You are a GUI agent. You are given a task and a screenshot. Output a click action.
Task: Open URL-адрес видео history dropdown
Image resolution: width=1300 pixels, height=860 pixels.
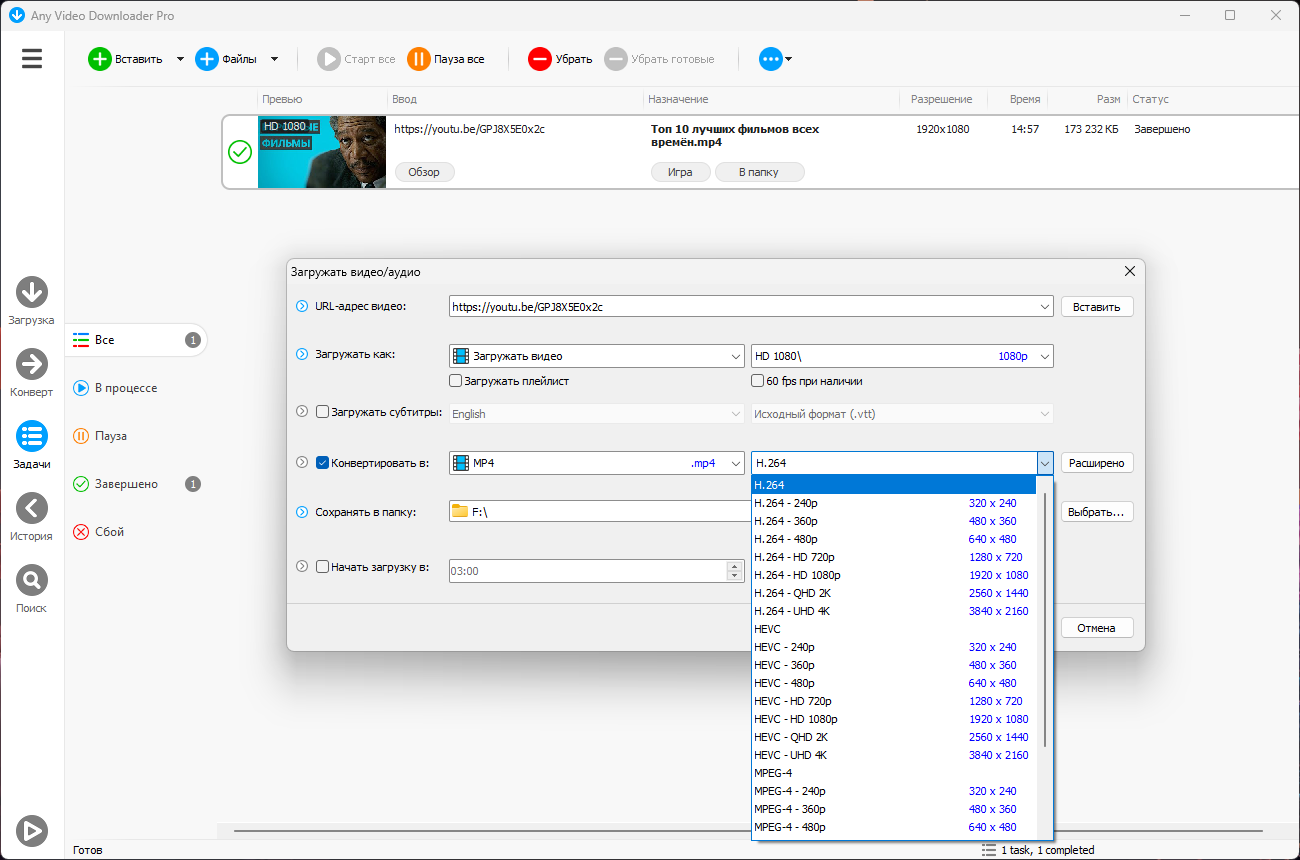(x=1045, y=307)
